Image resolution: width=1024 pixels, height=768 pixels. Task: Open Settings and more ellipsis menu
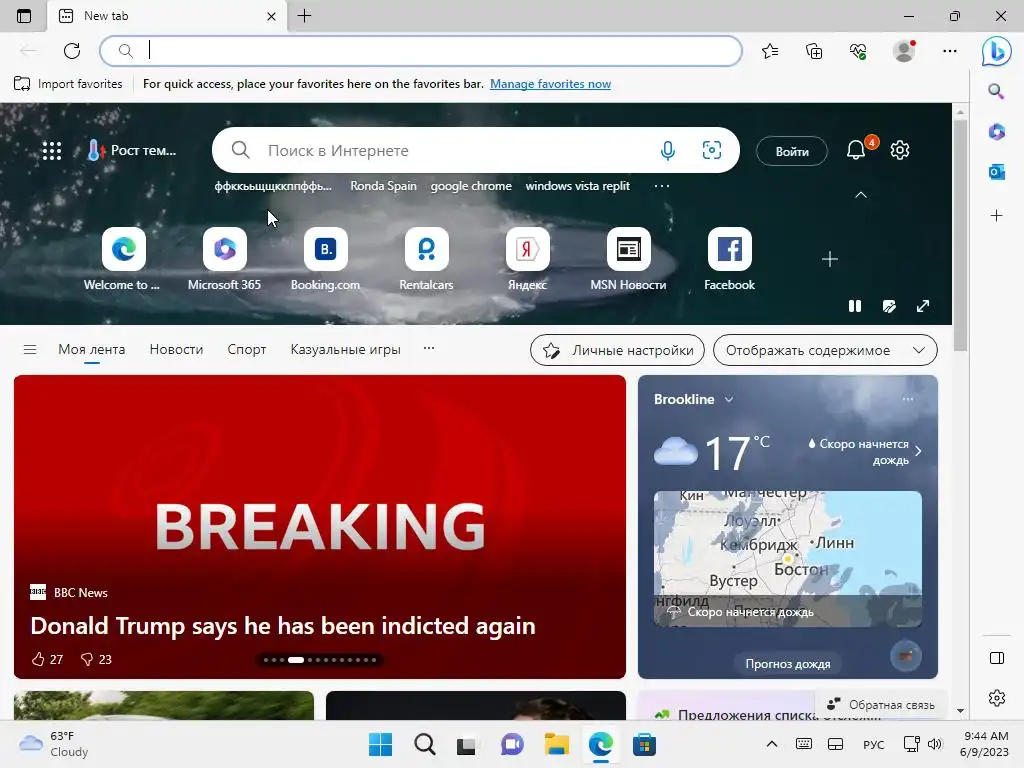coord(950,50)
